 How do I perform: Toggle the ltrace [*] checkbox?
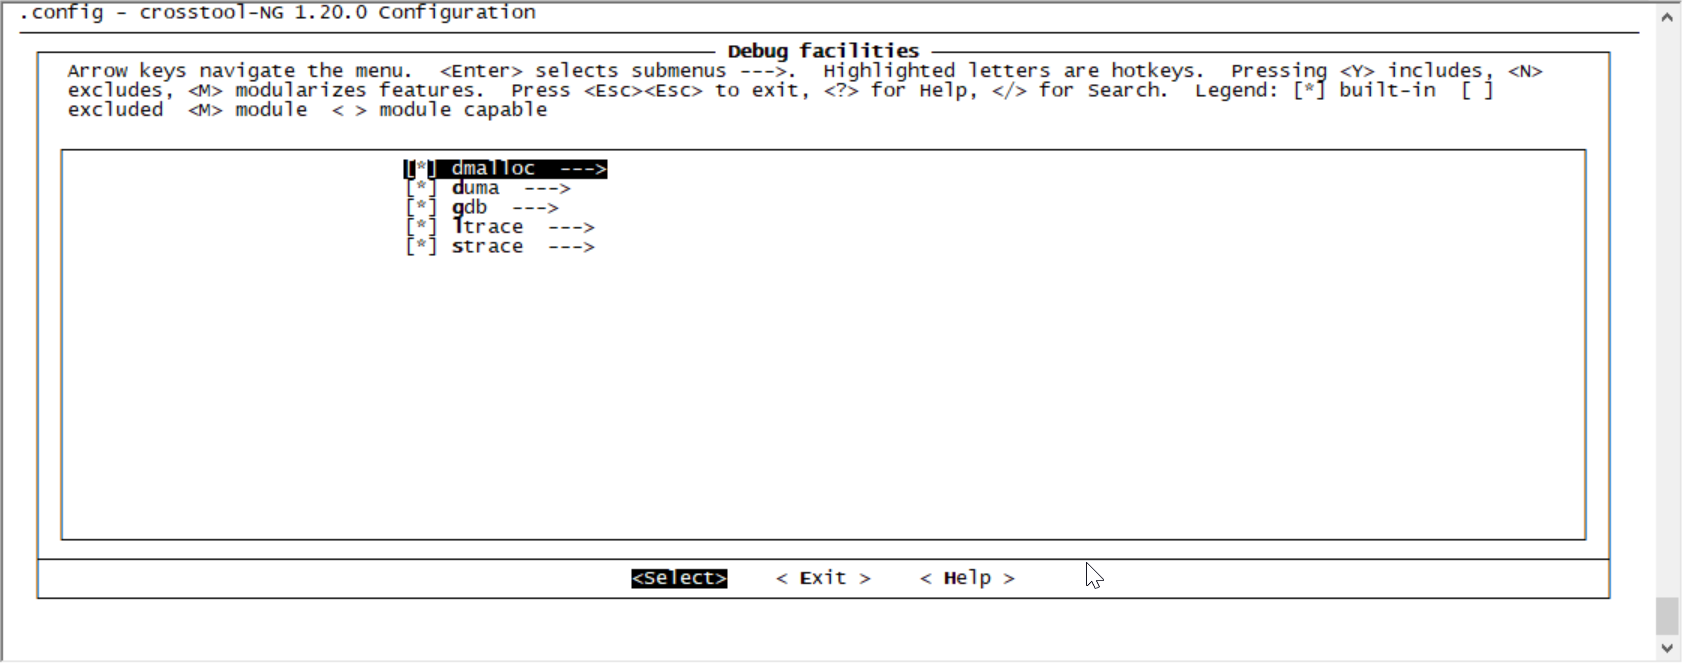pyautogui.click(x=421, y=227)
